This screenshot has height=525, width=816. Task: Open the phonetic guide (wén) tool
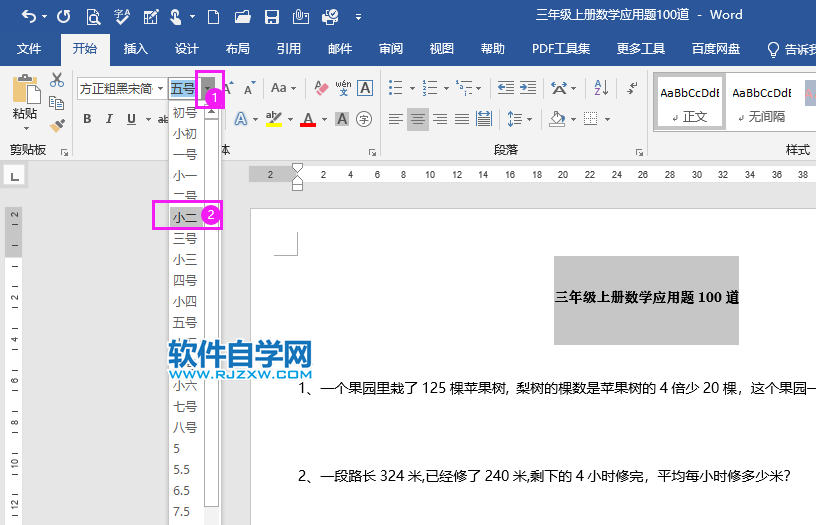point(343,88)
